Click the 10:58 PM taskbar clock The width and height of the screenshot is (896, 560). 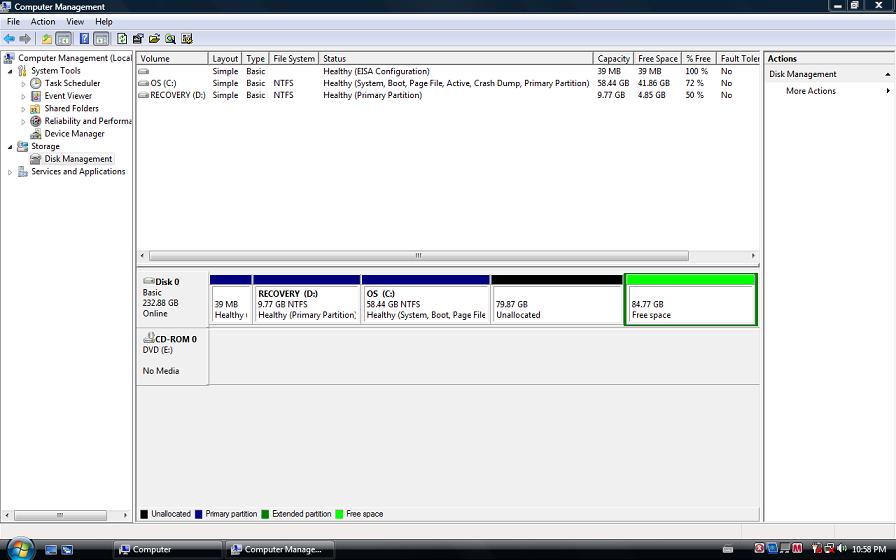869,550
